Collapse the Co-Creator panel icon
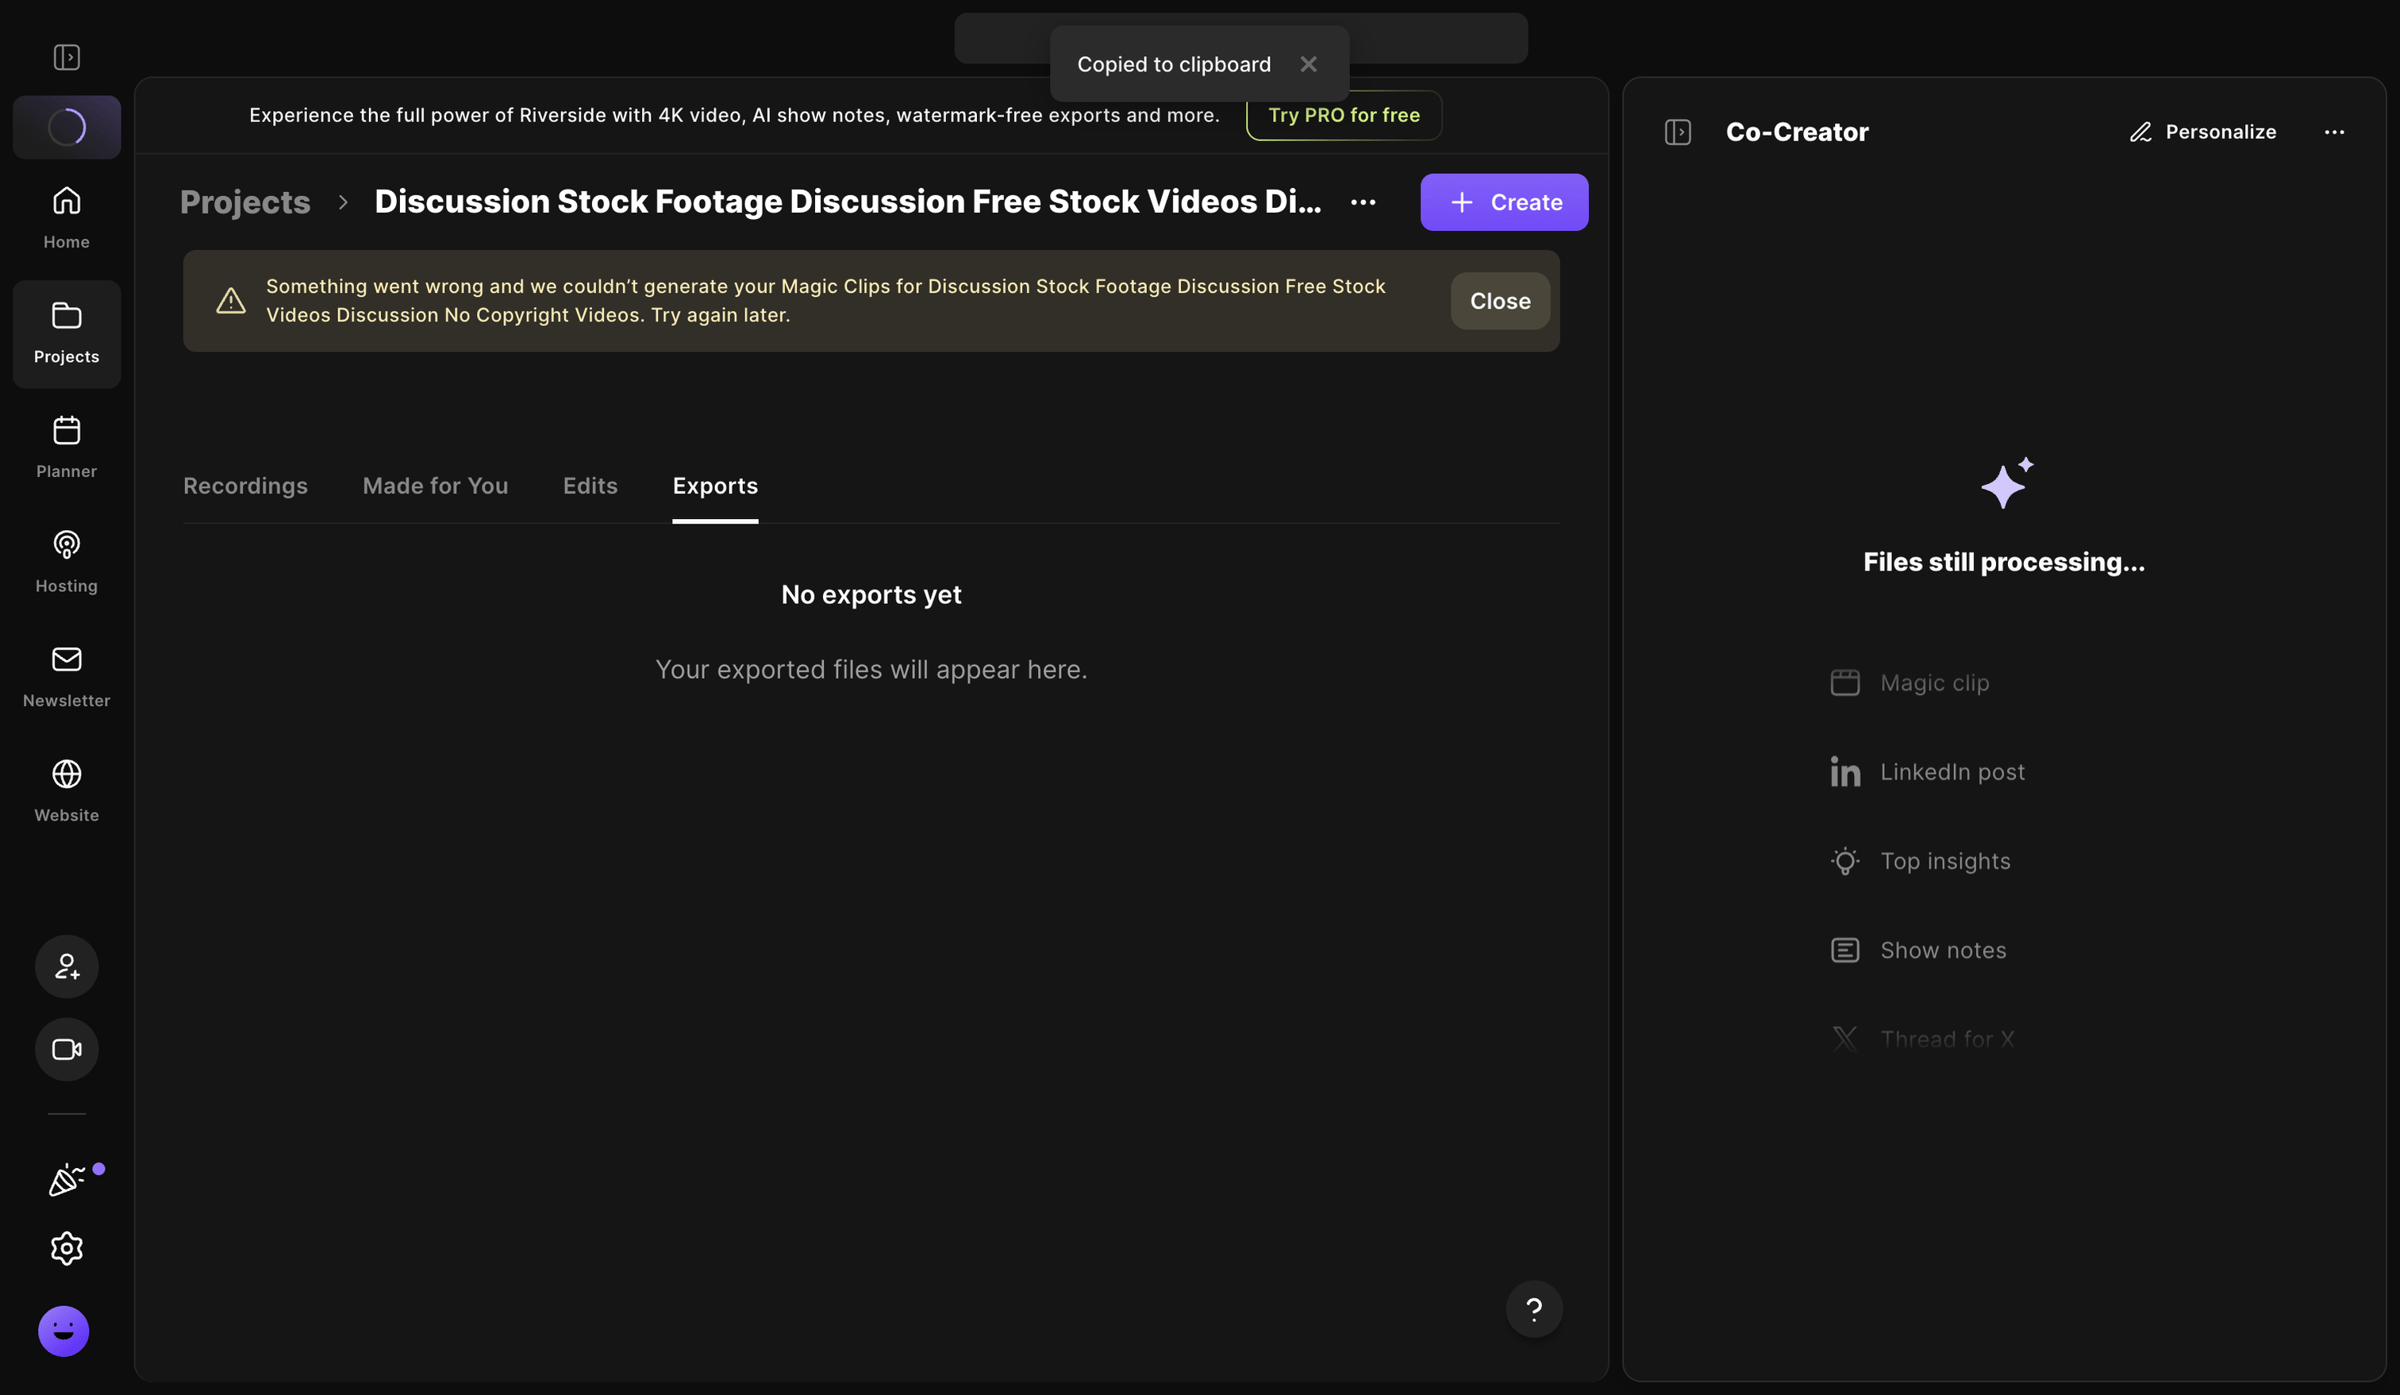The image size is (2400, 1395). pos(1678,132)
